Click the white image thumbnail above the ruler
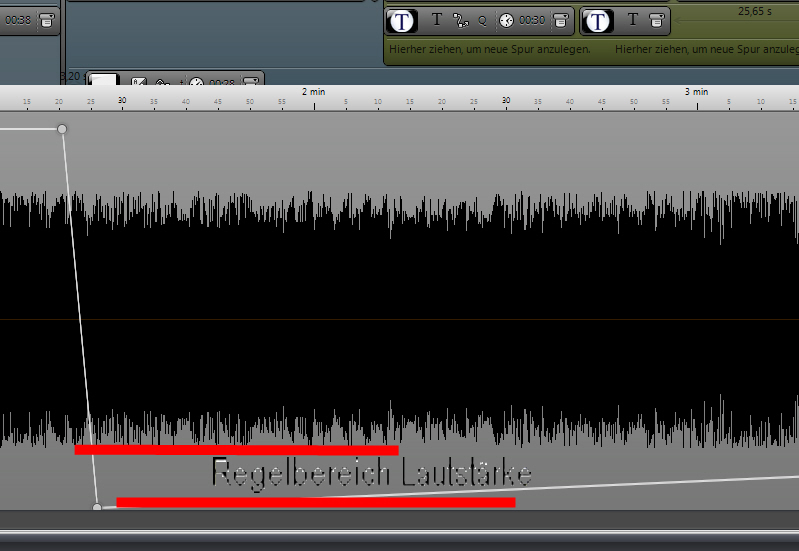This screenshot has width=799, height=551. (105, 81)
